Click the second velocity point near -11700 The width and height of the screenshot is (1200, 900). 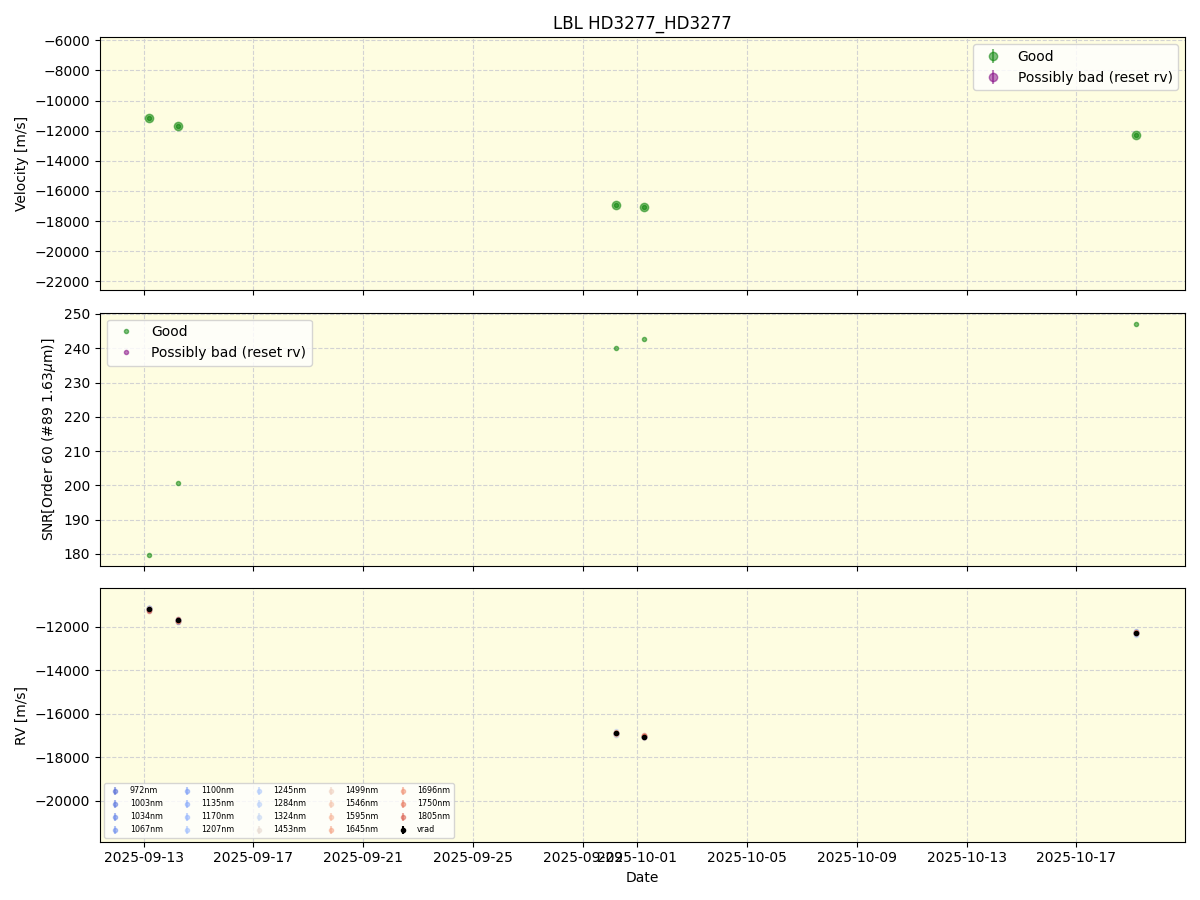click(x=178, y=126)
